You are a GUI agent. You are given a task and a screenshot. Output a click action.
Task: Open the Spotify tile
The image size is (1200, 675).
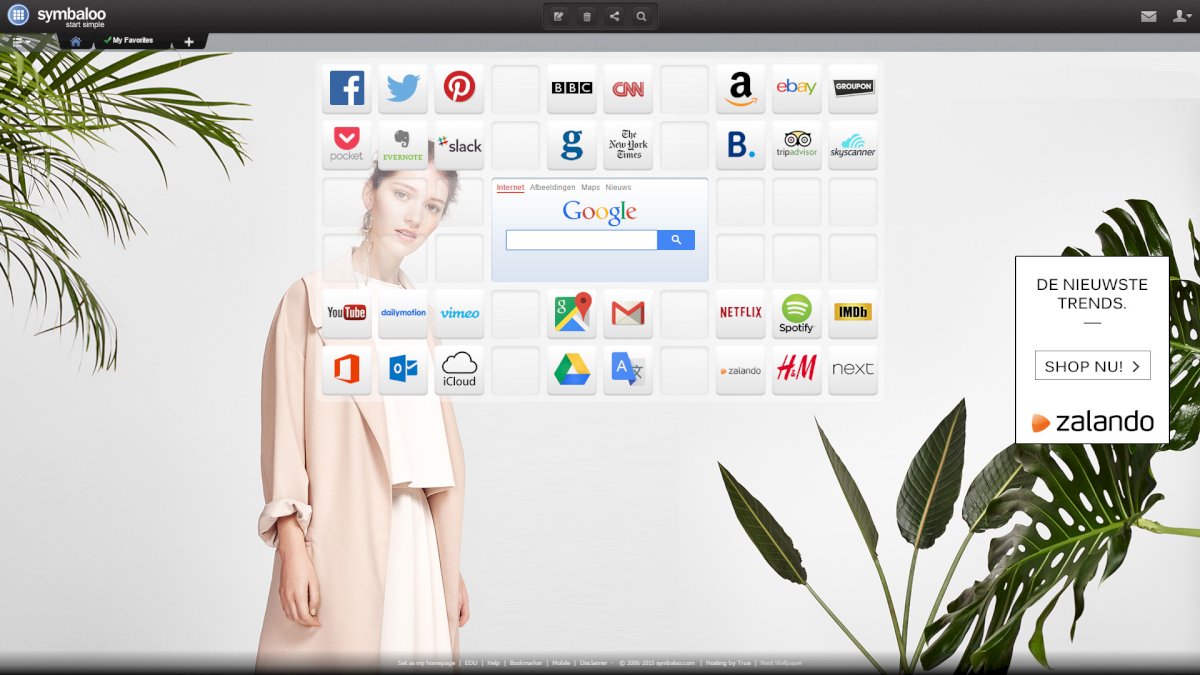coord(797,314)
